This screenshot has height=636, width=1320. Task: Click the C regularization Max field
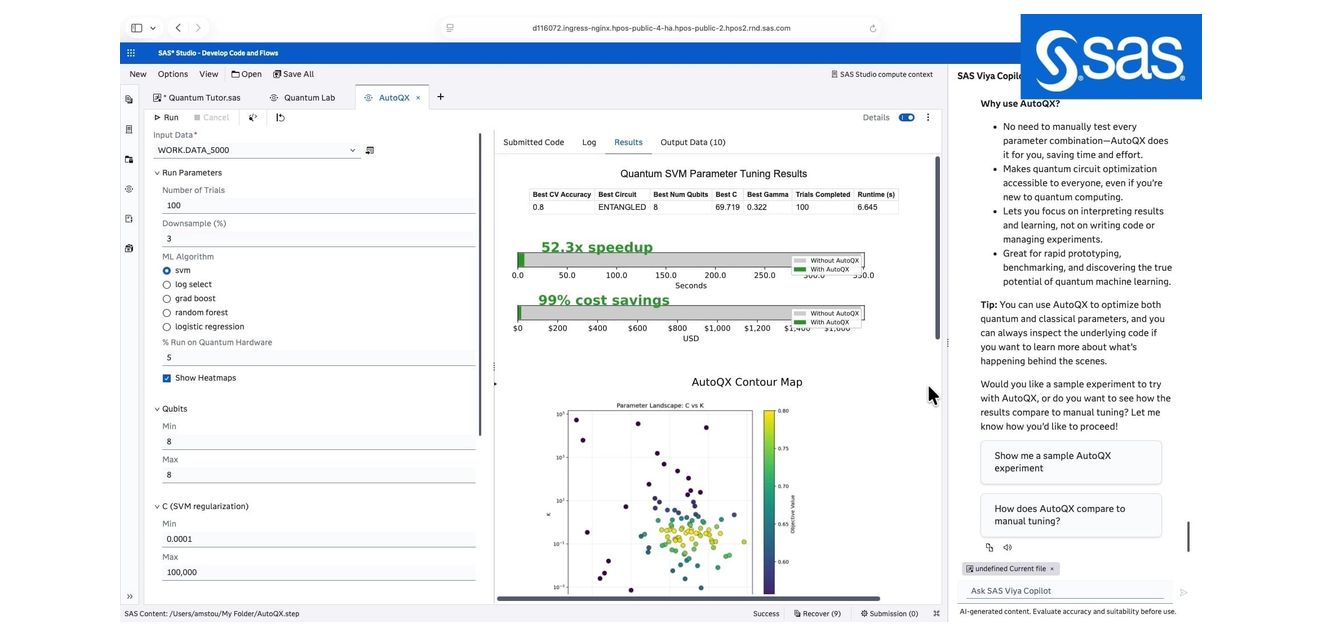319,572
